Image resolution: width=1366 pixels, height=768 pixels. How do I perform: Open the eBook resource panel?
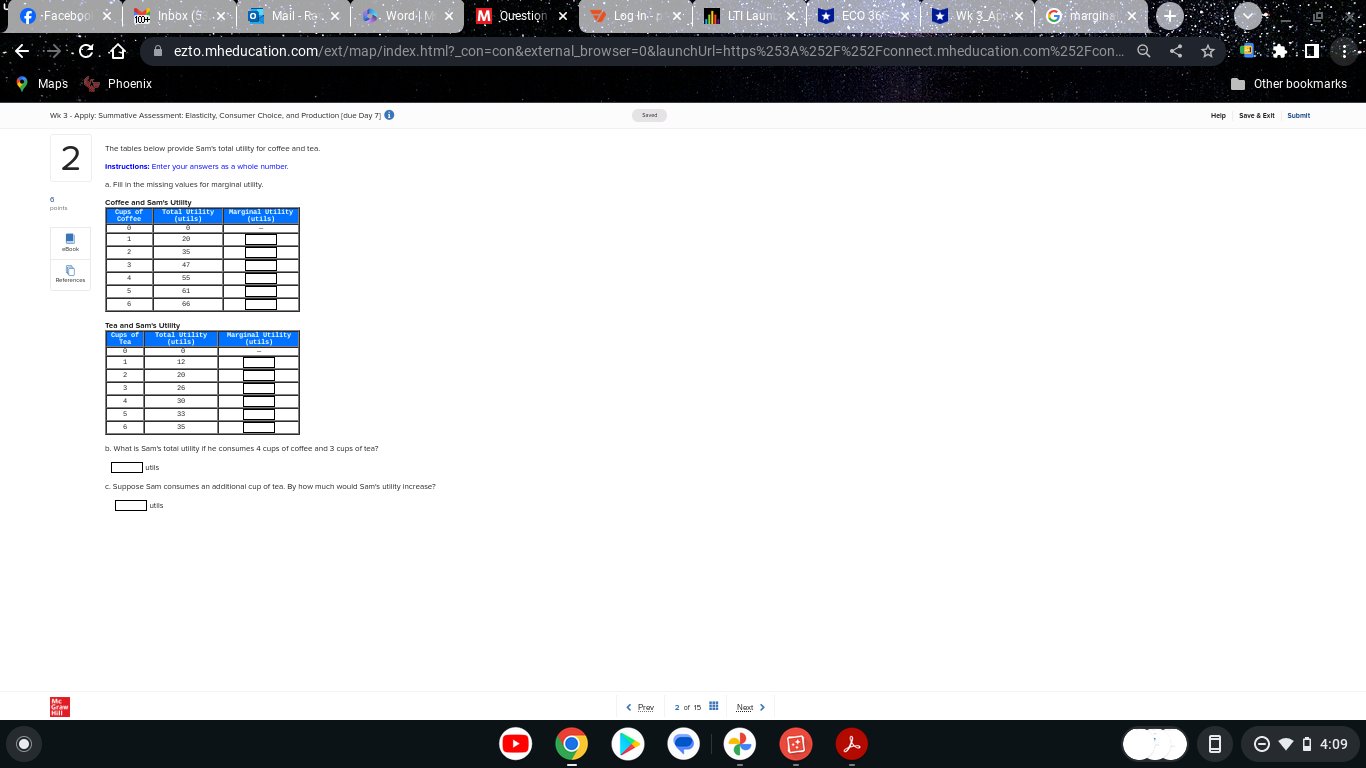70,242
